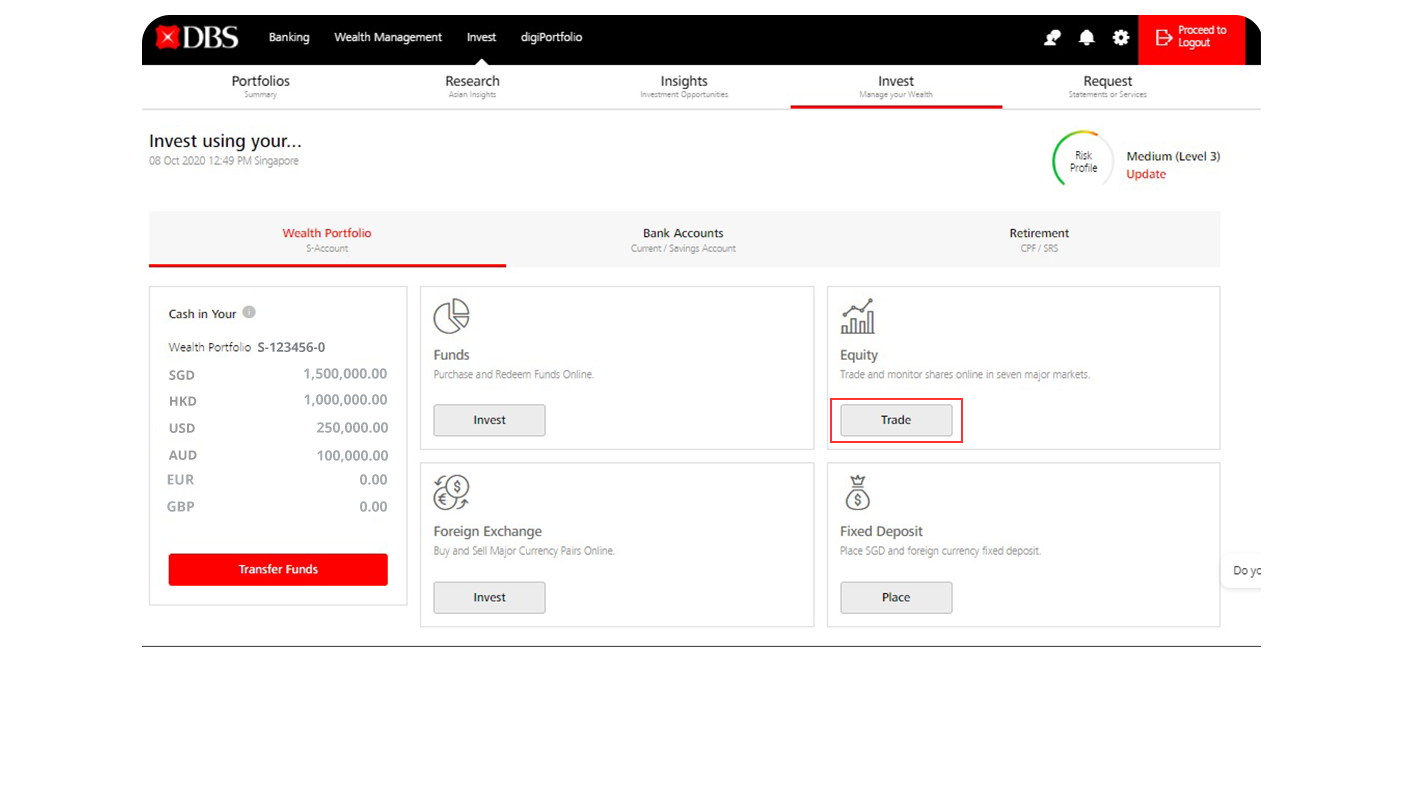Click the Invest button under Funds
The height and width of the screenshot is (810, 1406).
tap(489, 420)
